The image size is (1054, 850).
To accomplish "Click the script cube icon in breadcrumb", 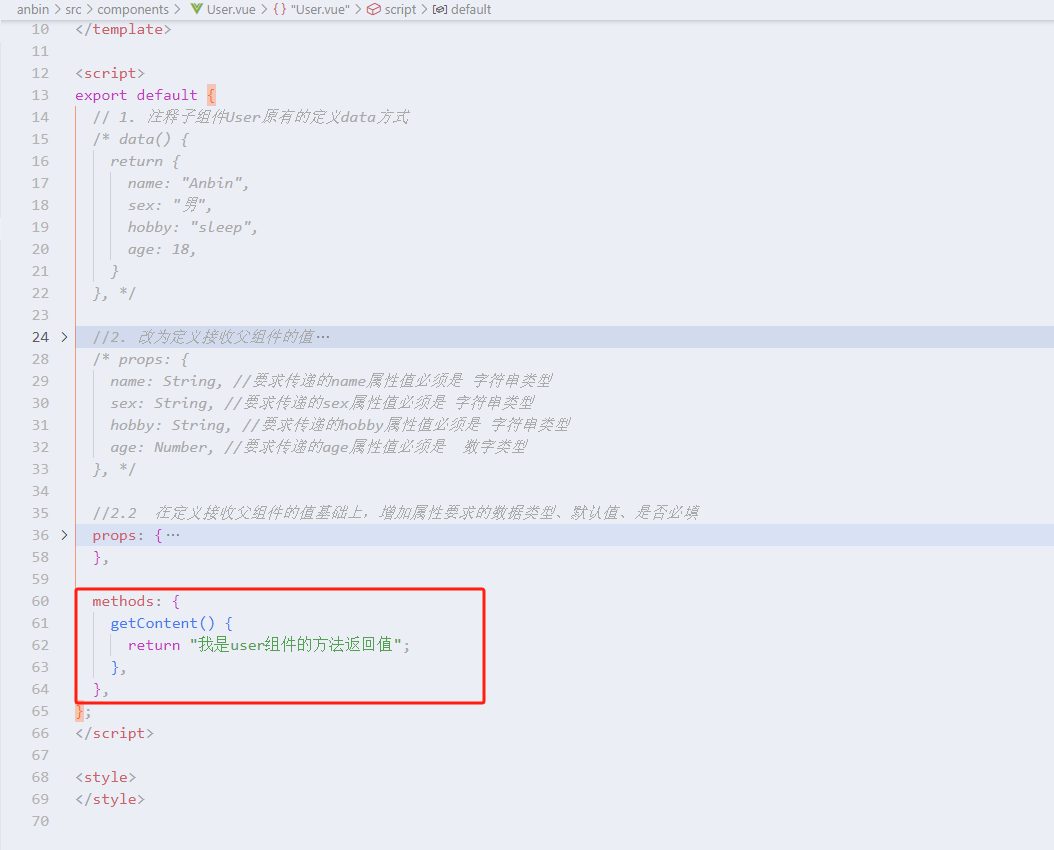I will (x=374, y=9).
